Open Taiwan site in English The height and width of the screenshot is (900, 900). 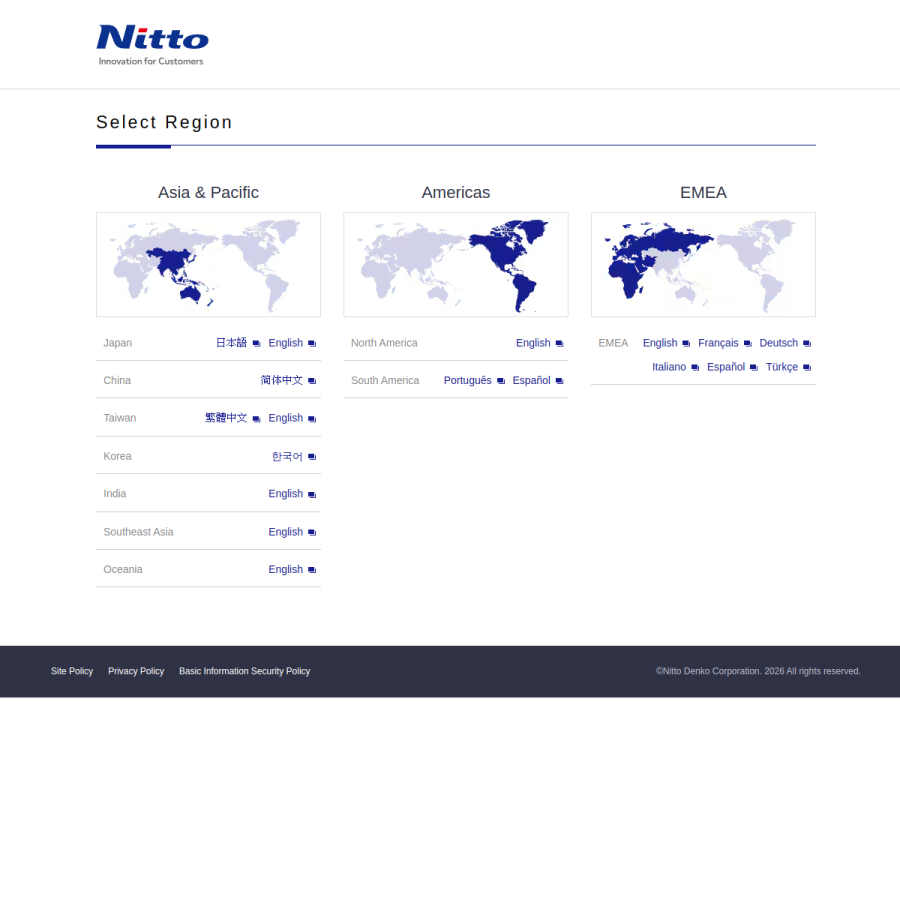pyautogui.click(x=285, y=418)
